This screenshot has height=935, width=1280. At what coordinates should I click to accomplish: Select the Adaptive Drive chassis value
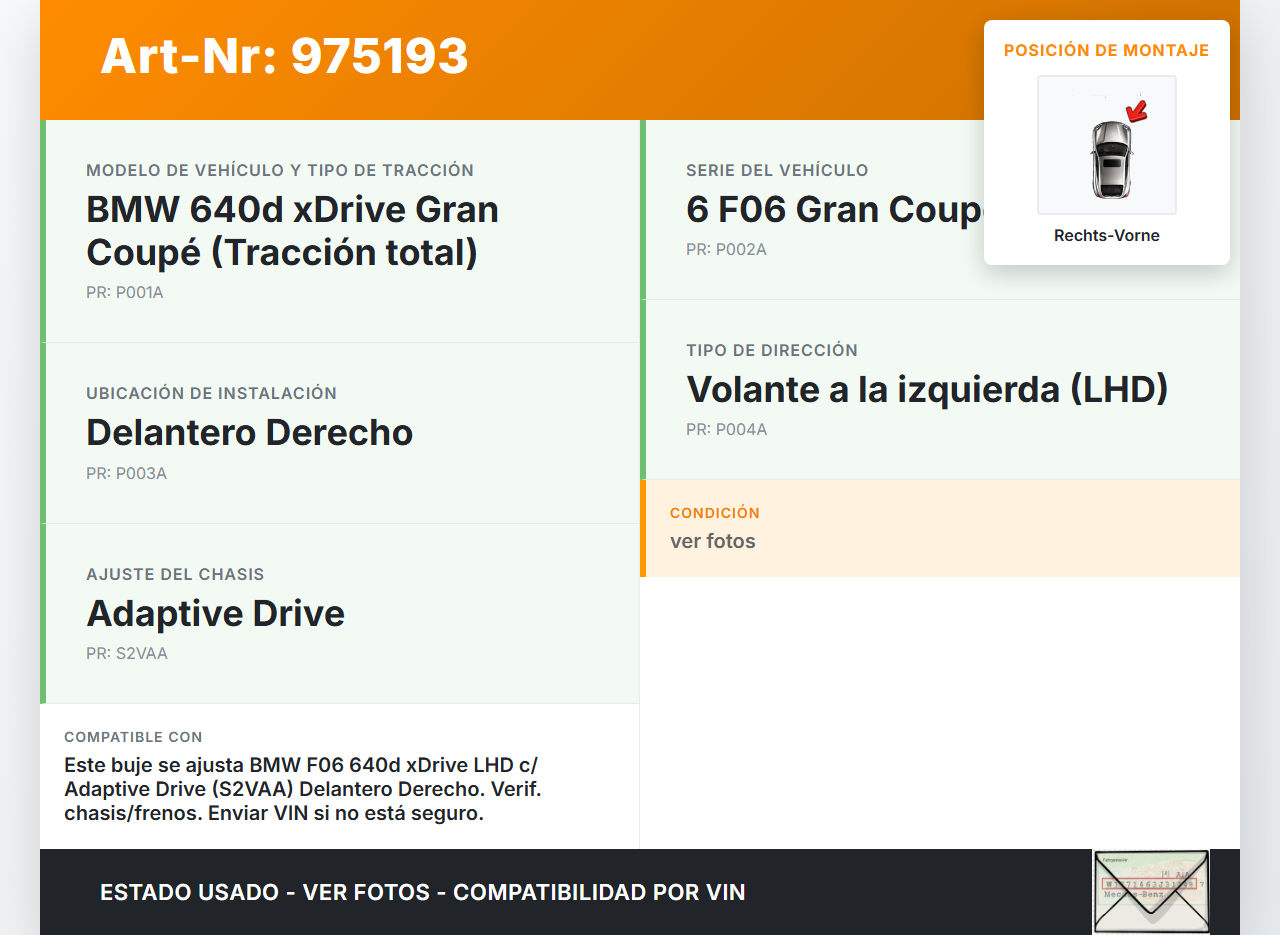coord(215,613)
